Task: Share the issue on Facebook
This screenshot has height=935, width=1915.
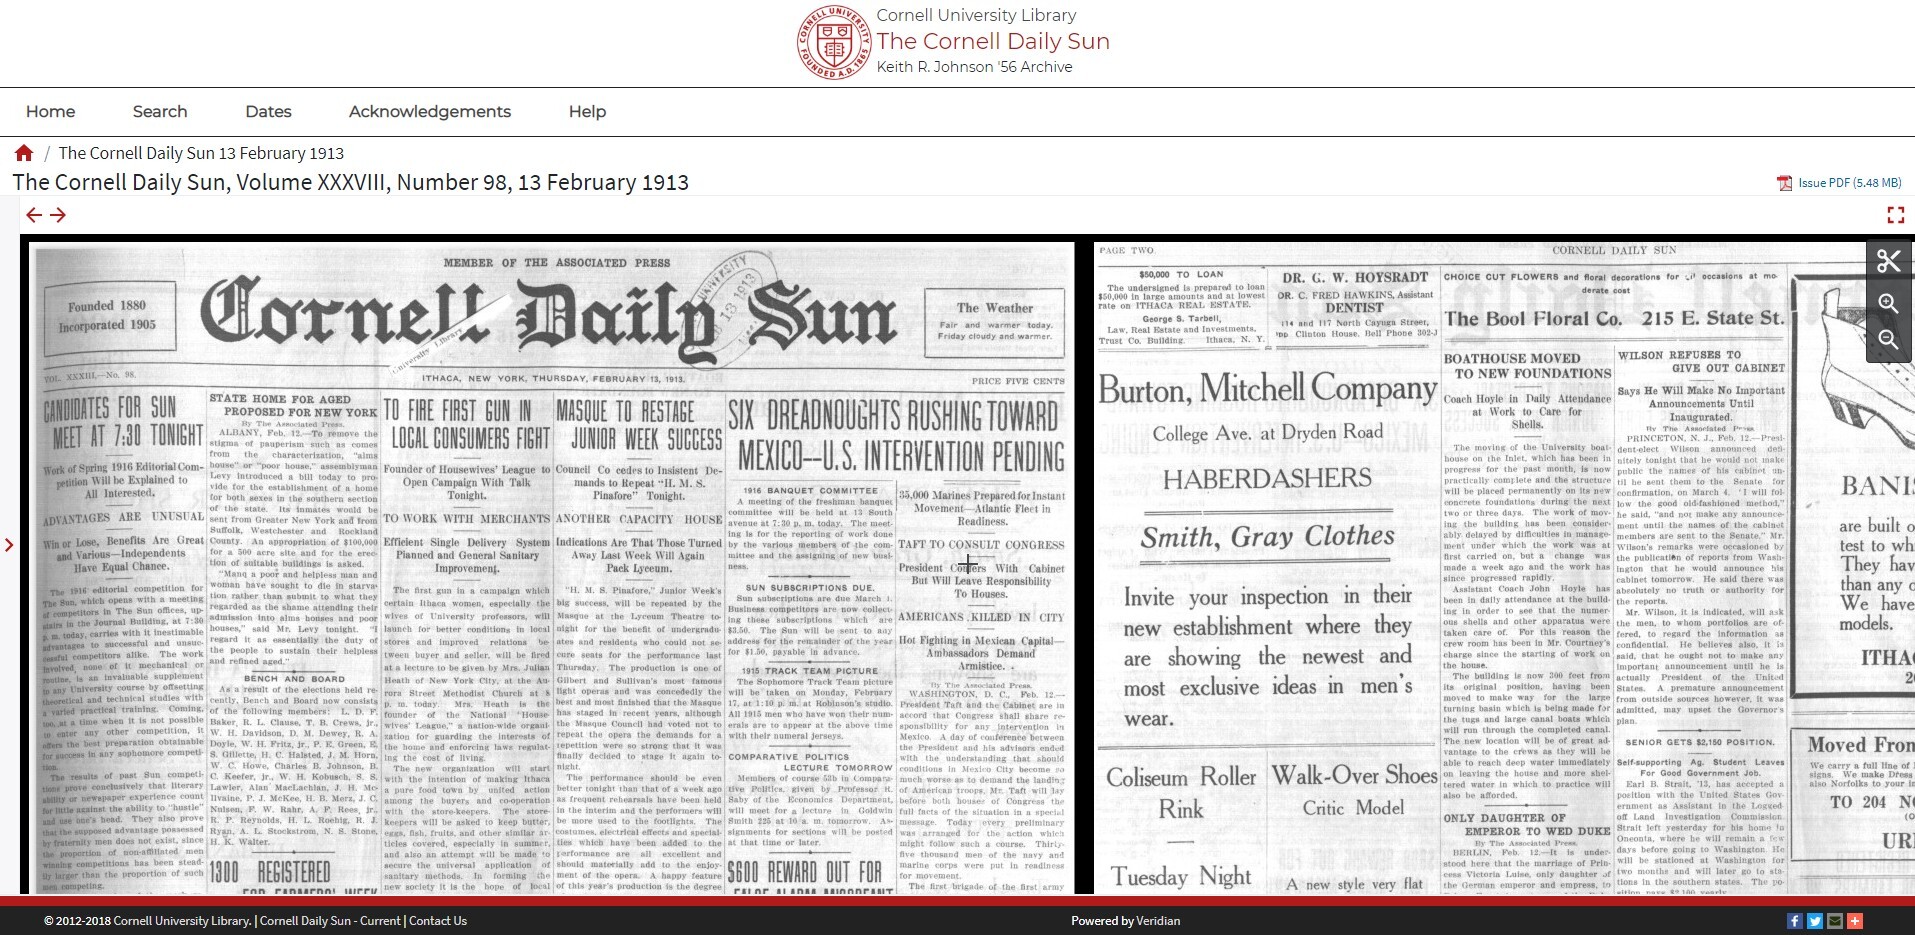Action: tap(1795, 920)
